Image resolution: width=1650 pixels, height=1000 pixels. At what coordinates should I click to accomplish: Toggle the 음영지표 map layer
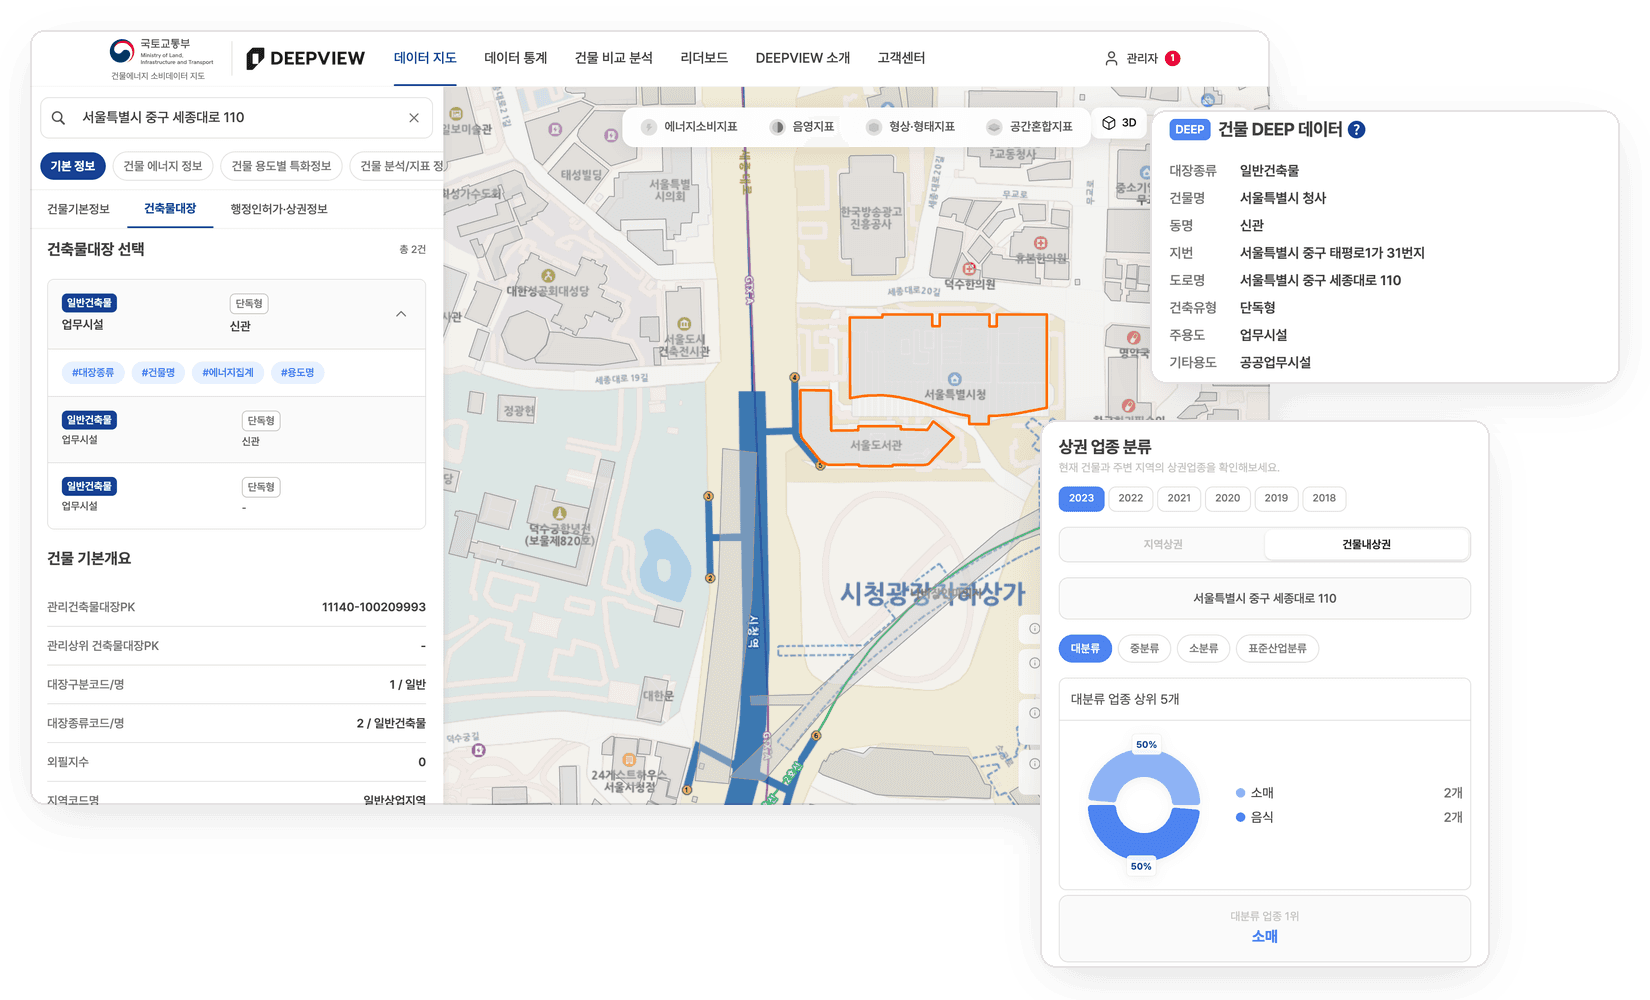coord(802,127)
